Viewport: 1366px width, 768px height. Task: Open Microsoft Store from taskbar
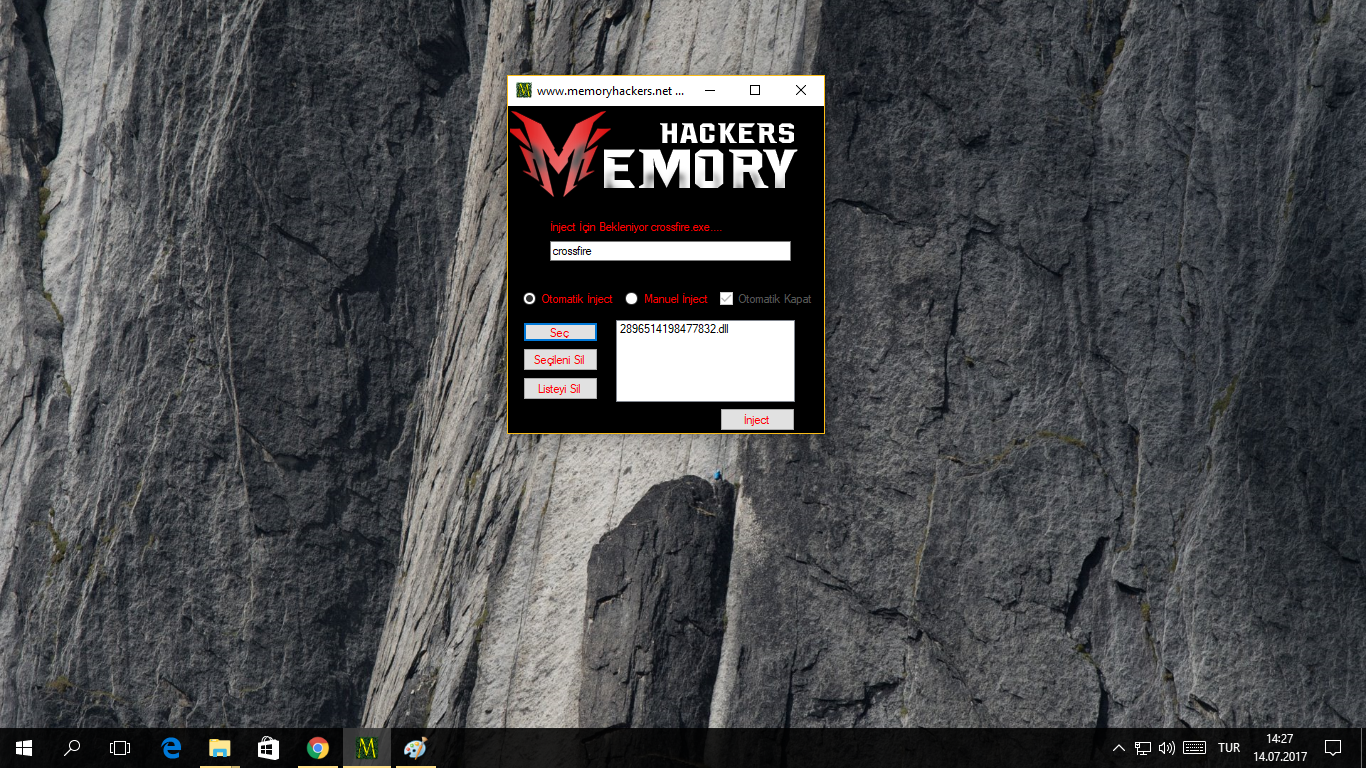269,748
